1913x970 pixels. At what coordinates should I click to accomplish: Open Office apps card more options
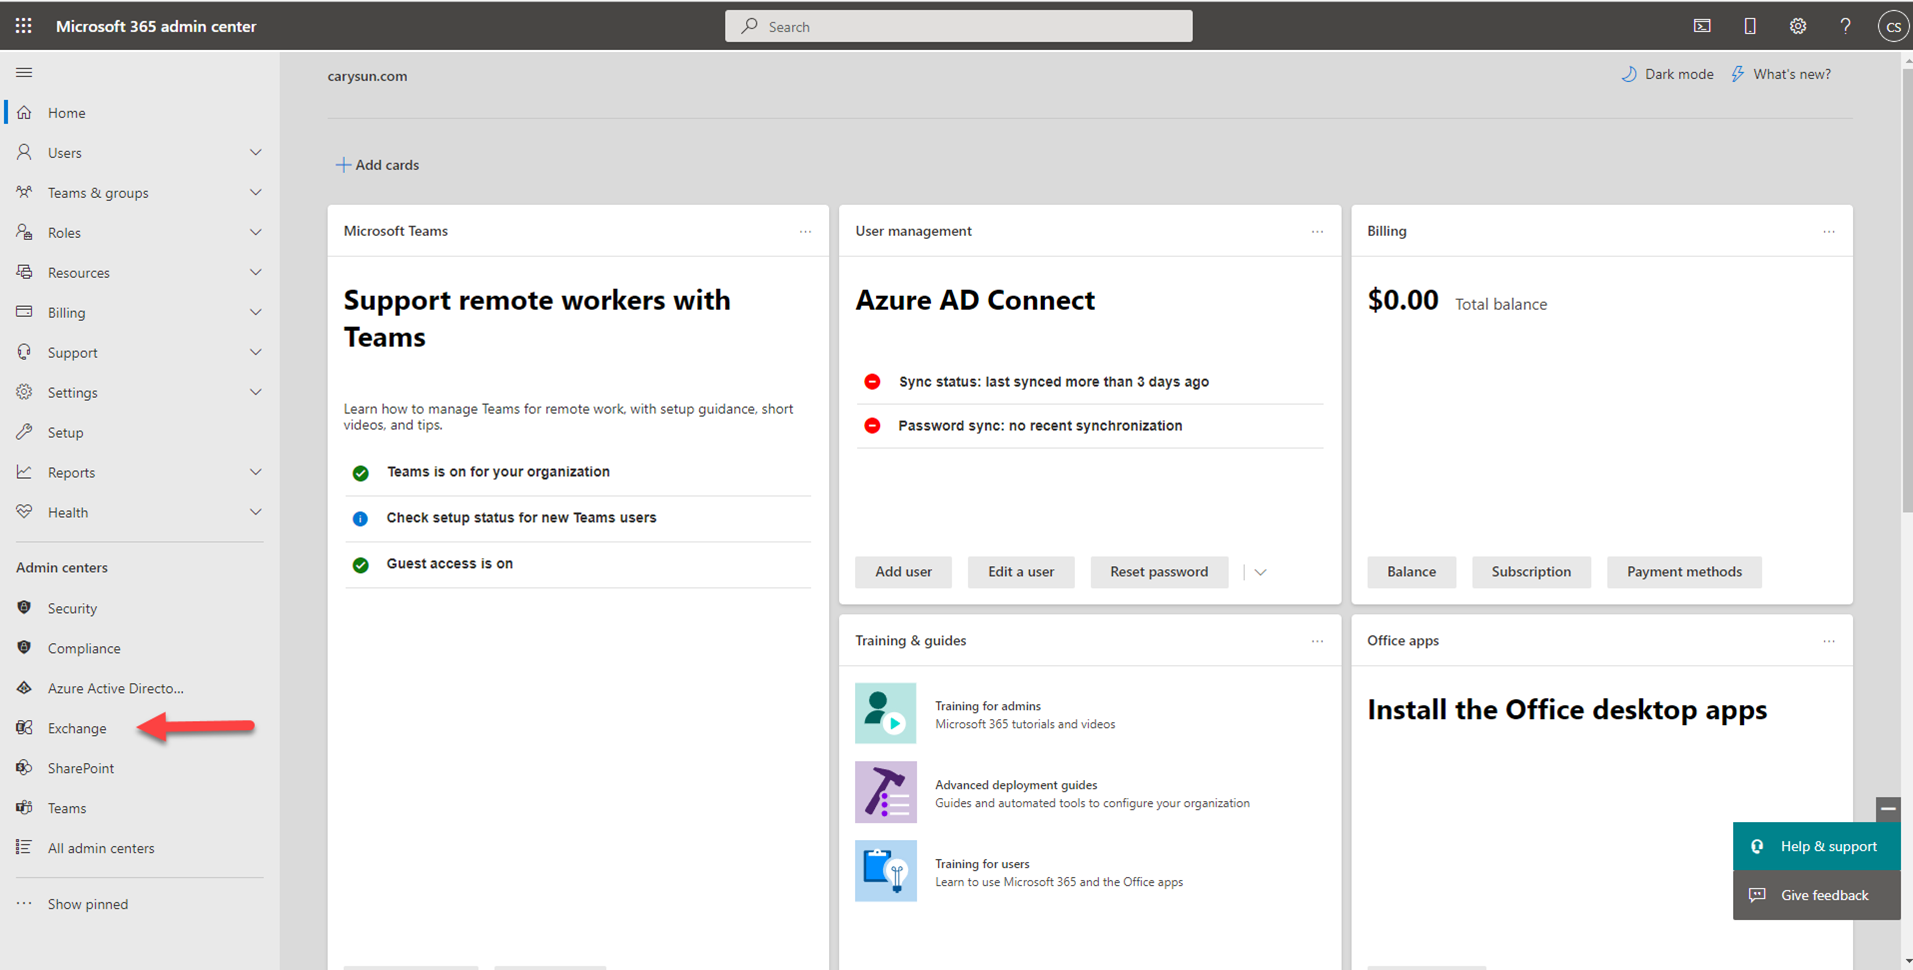[x=1829, y=641]
